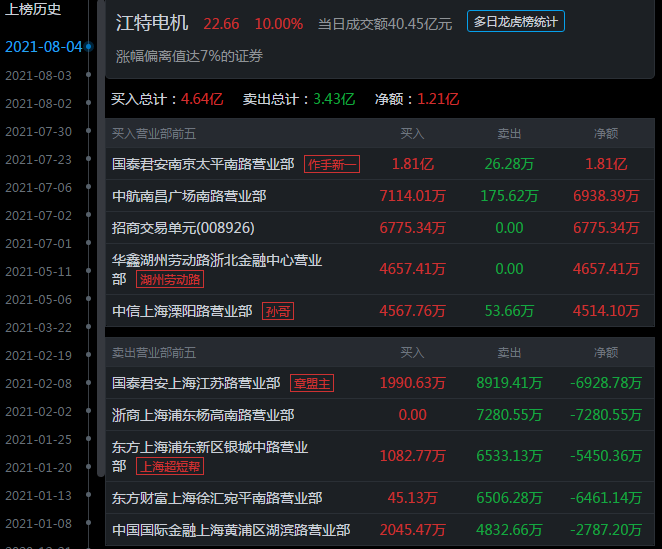This screenshot has width=662, height=549.
Task: Click the 上榜历史 heading
Action: click(33, 9)
